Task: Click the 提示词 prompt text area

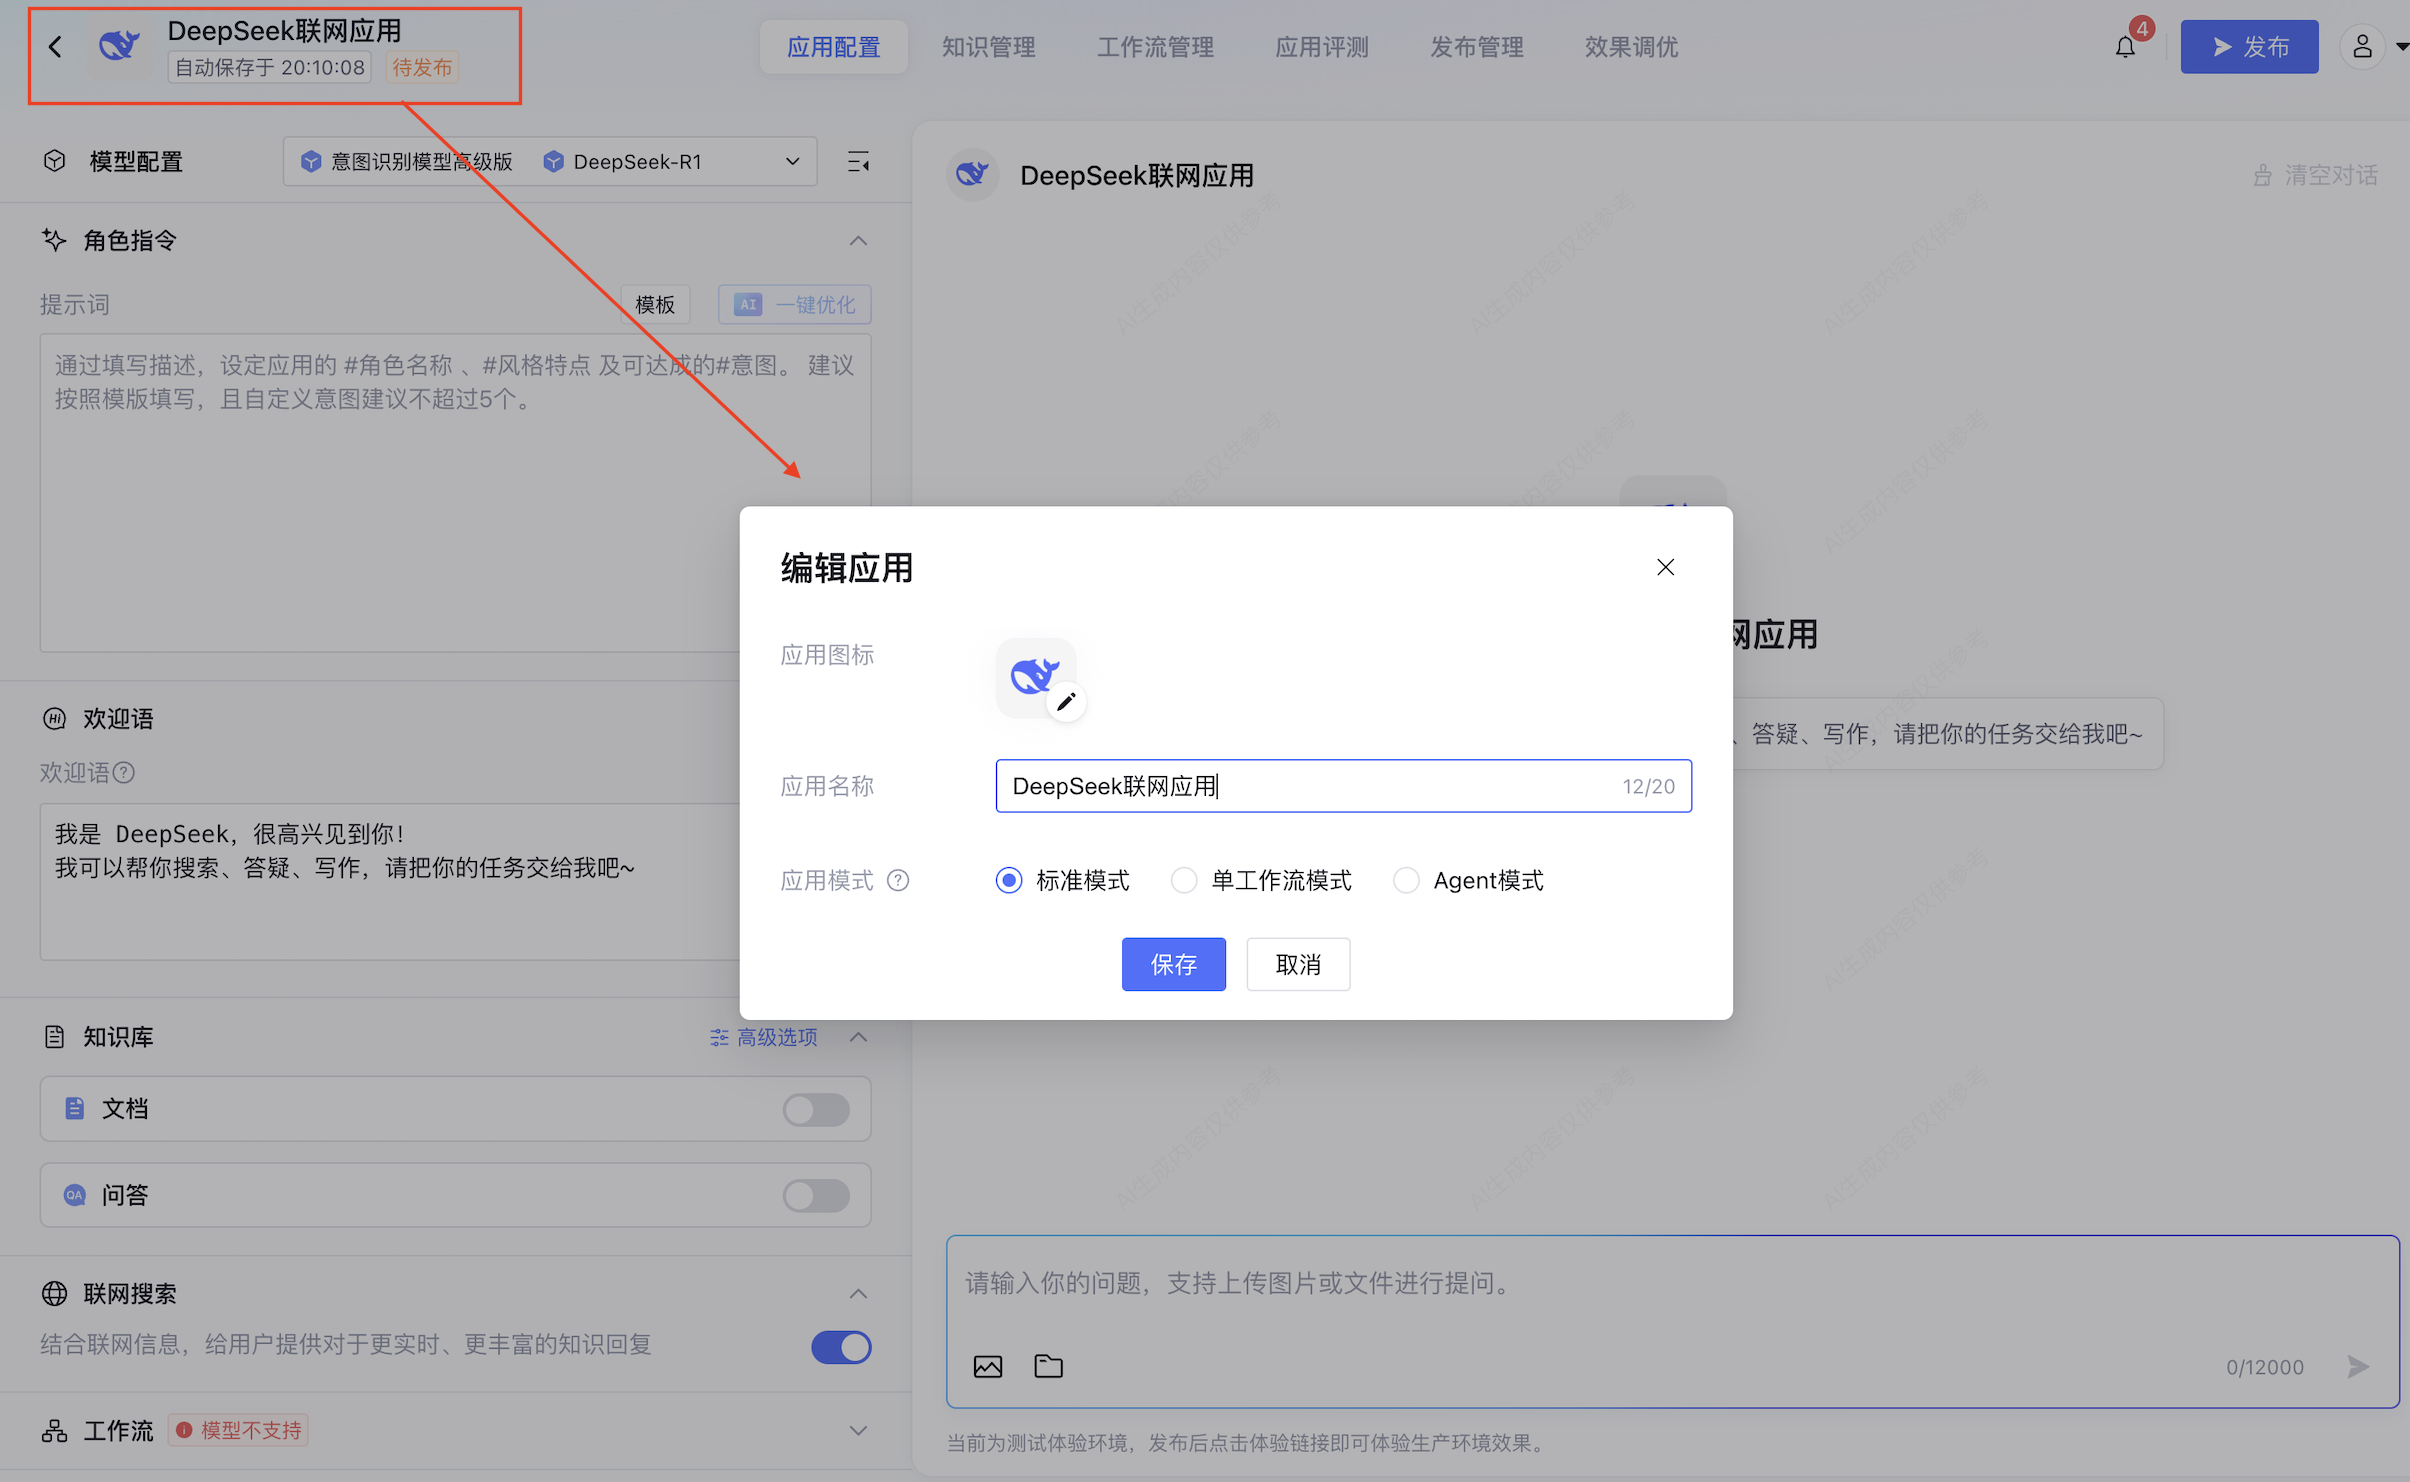Action: pyautogui.click(x=455, y=492)
